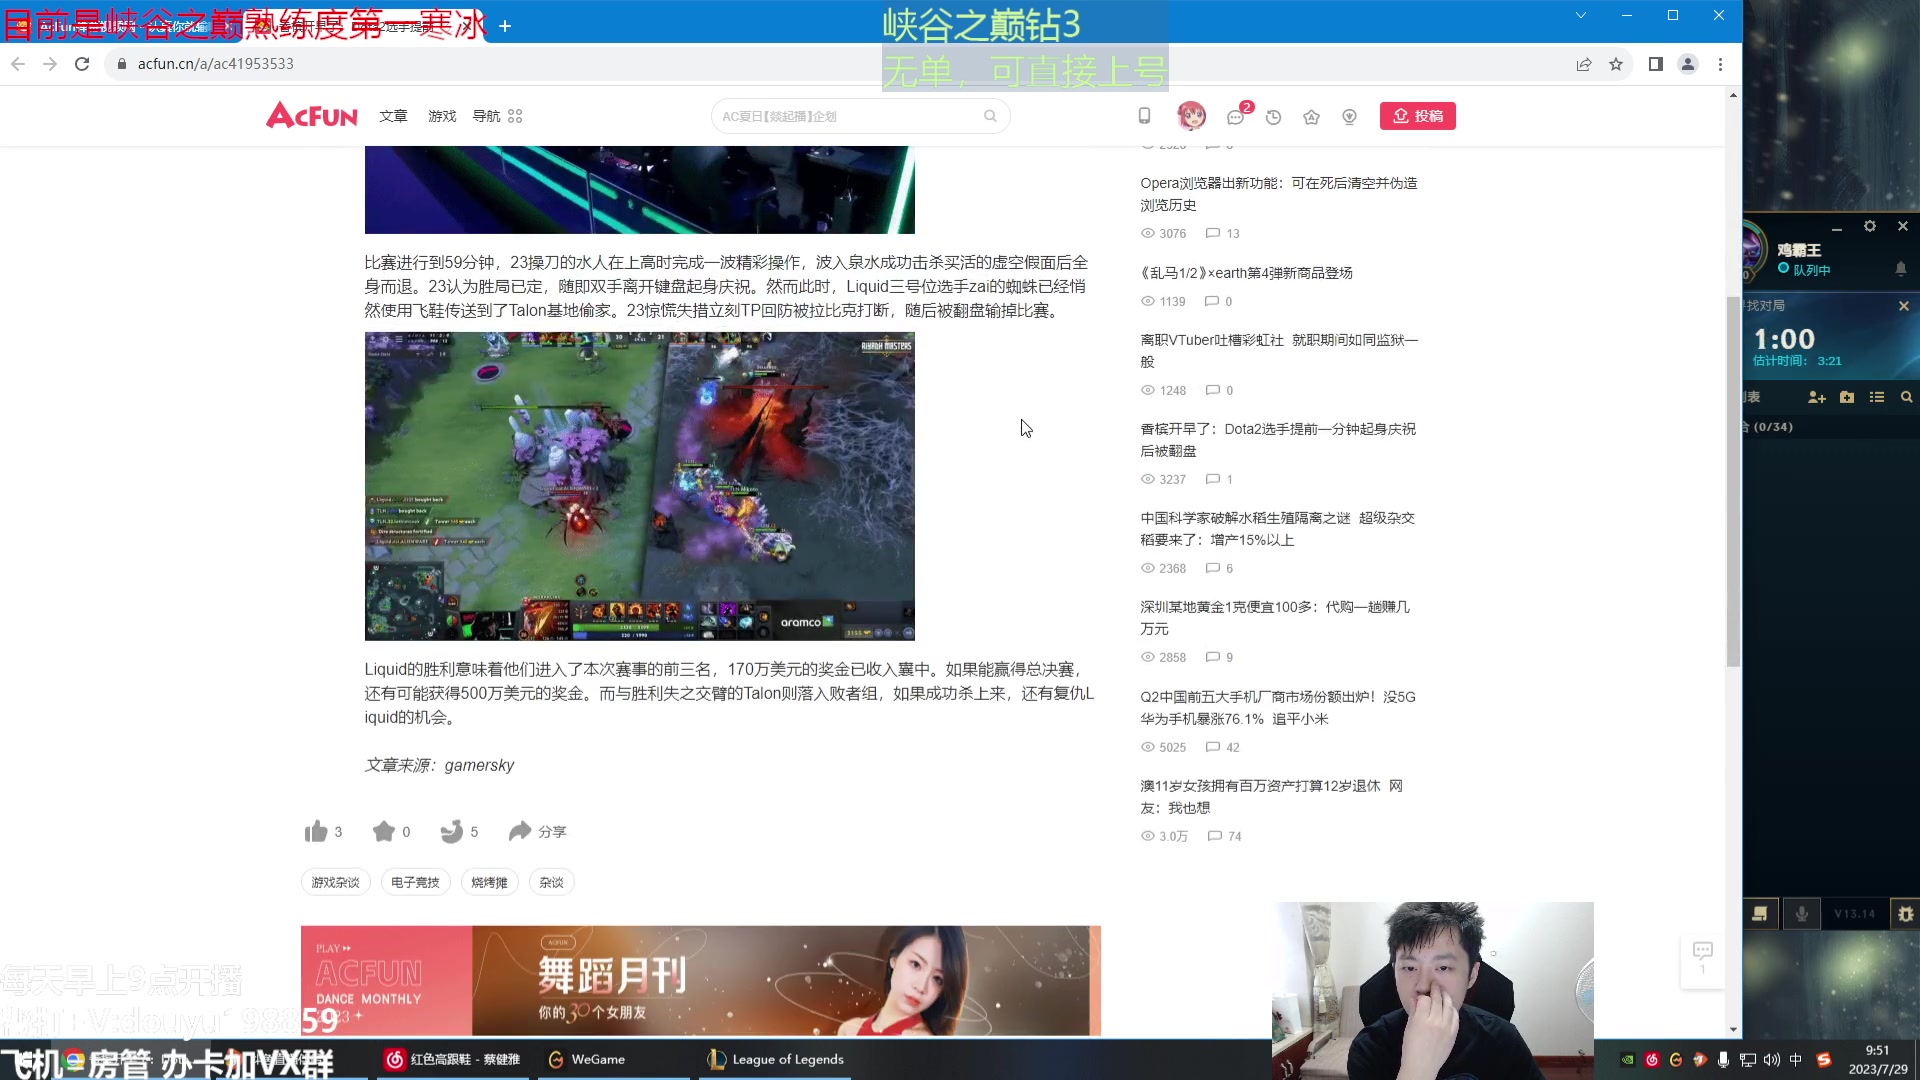Image resolution: width=1920 pixels, height=1080 pixels.
Task: Toggle the collect star under the article
Action: tap(385, 831)
